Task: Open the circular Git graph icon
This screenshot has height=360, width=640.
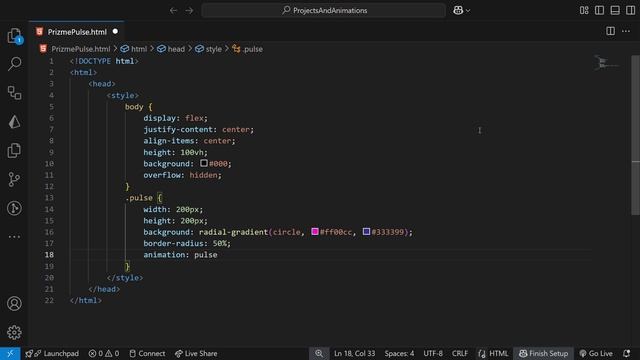Action: pyautogui.click(x=14, y=208)
